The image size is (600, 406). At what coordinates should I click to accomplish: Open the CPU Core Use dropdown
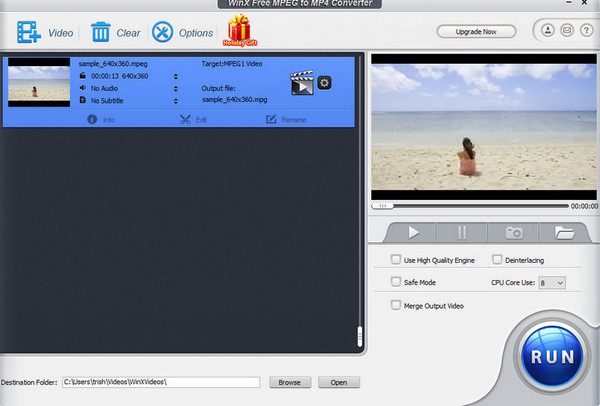tap(552, 283)
